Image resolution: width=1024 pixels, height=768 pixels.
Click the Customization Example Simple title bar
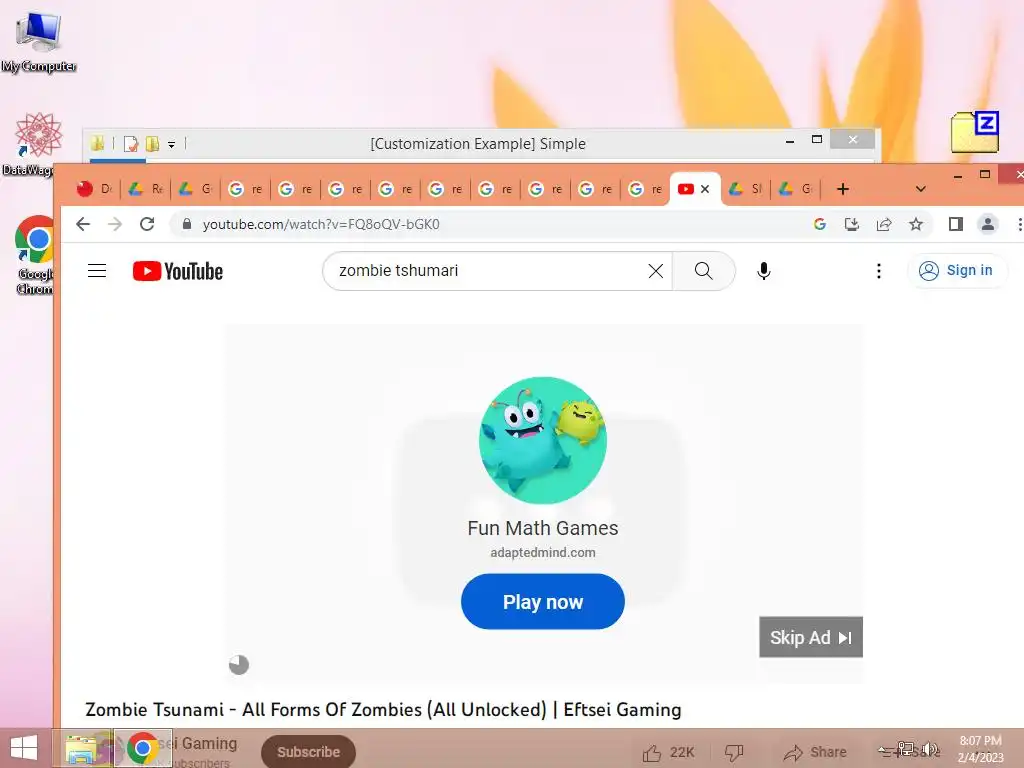point(477,144)
